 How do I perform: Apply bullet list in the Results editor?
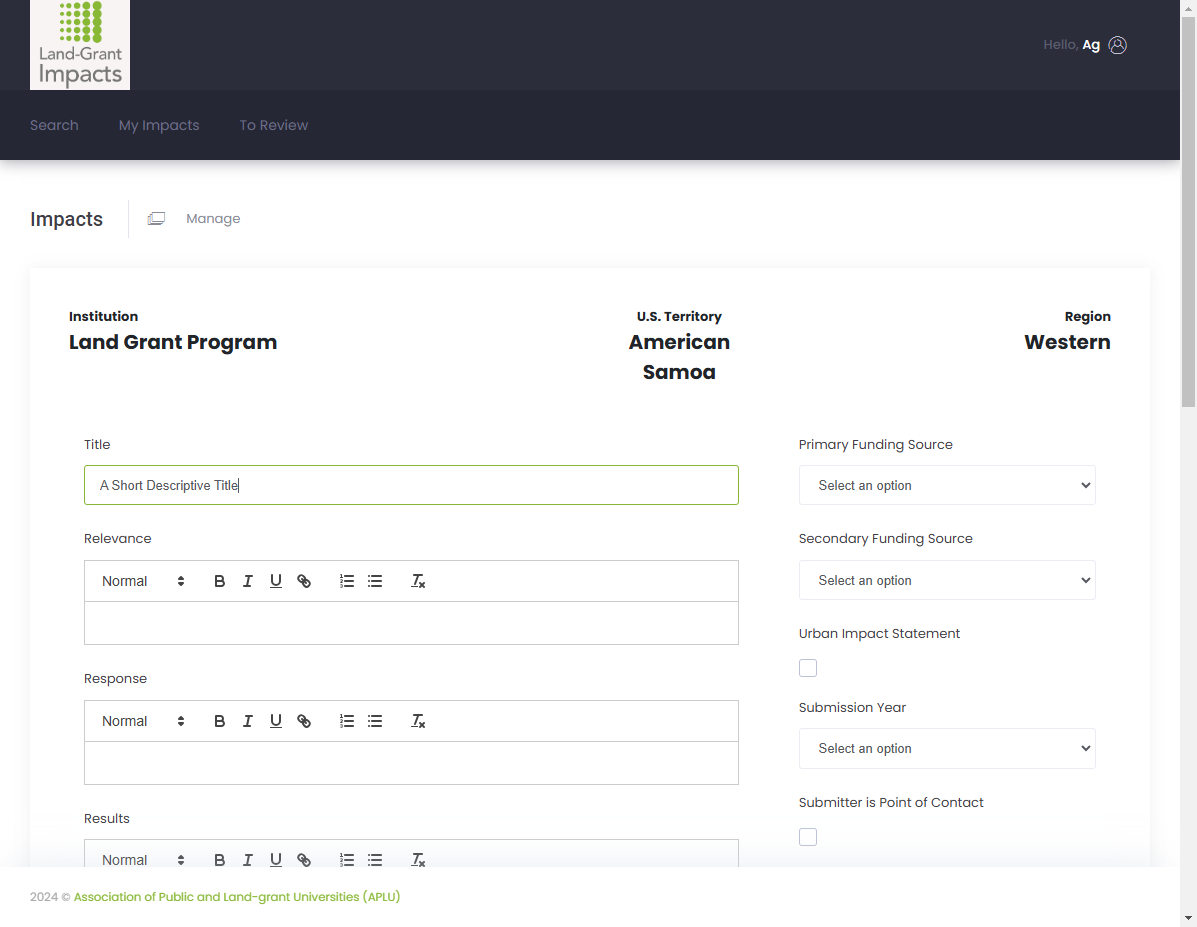[x=375, y=859]
